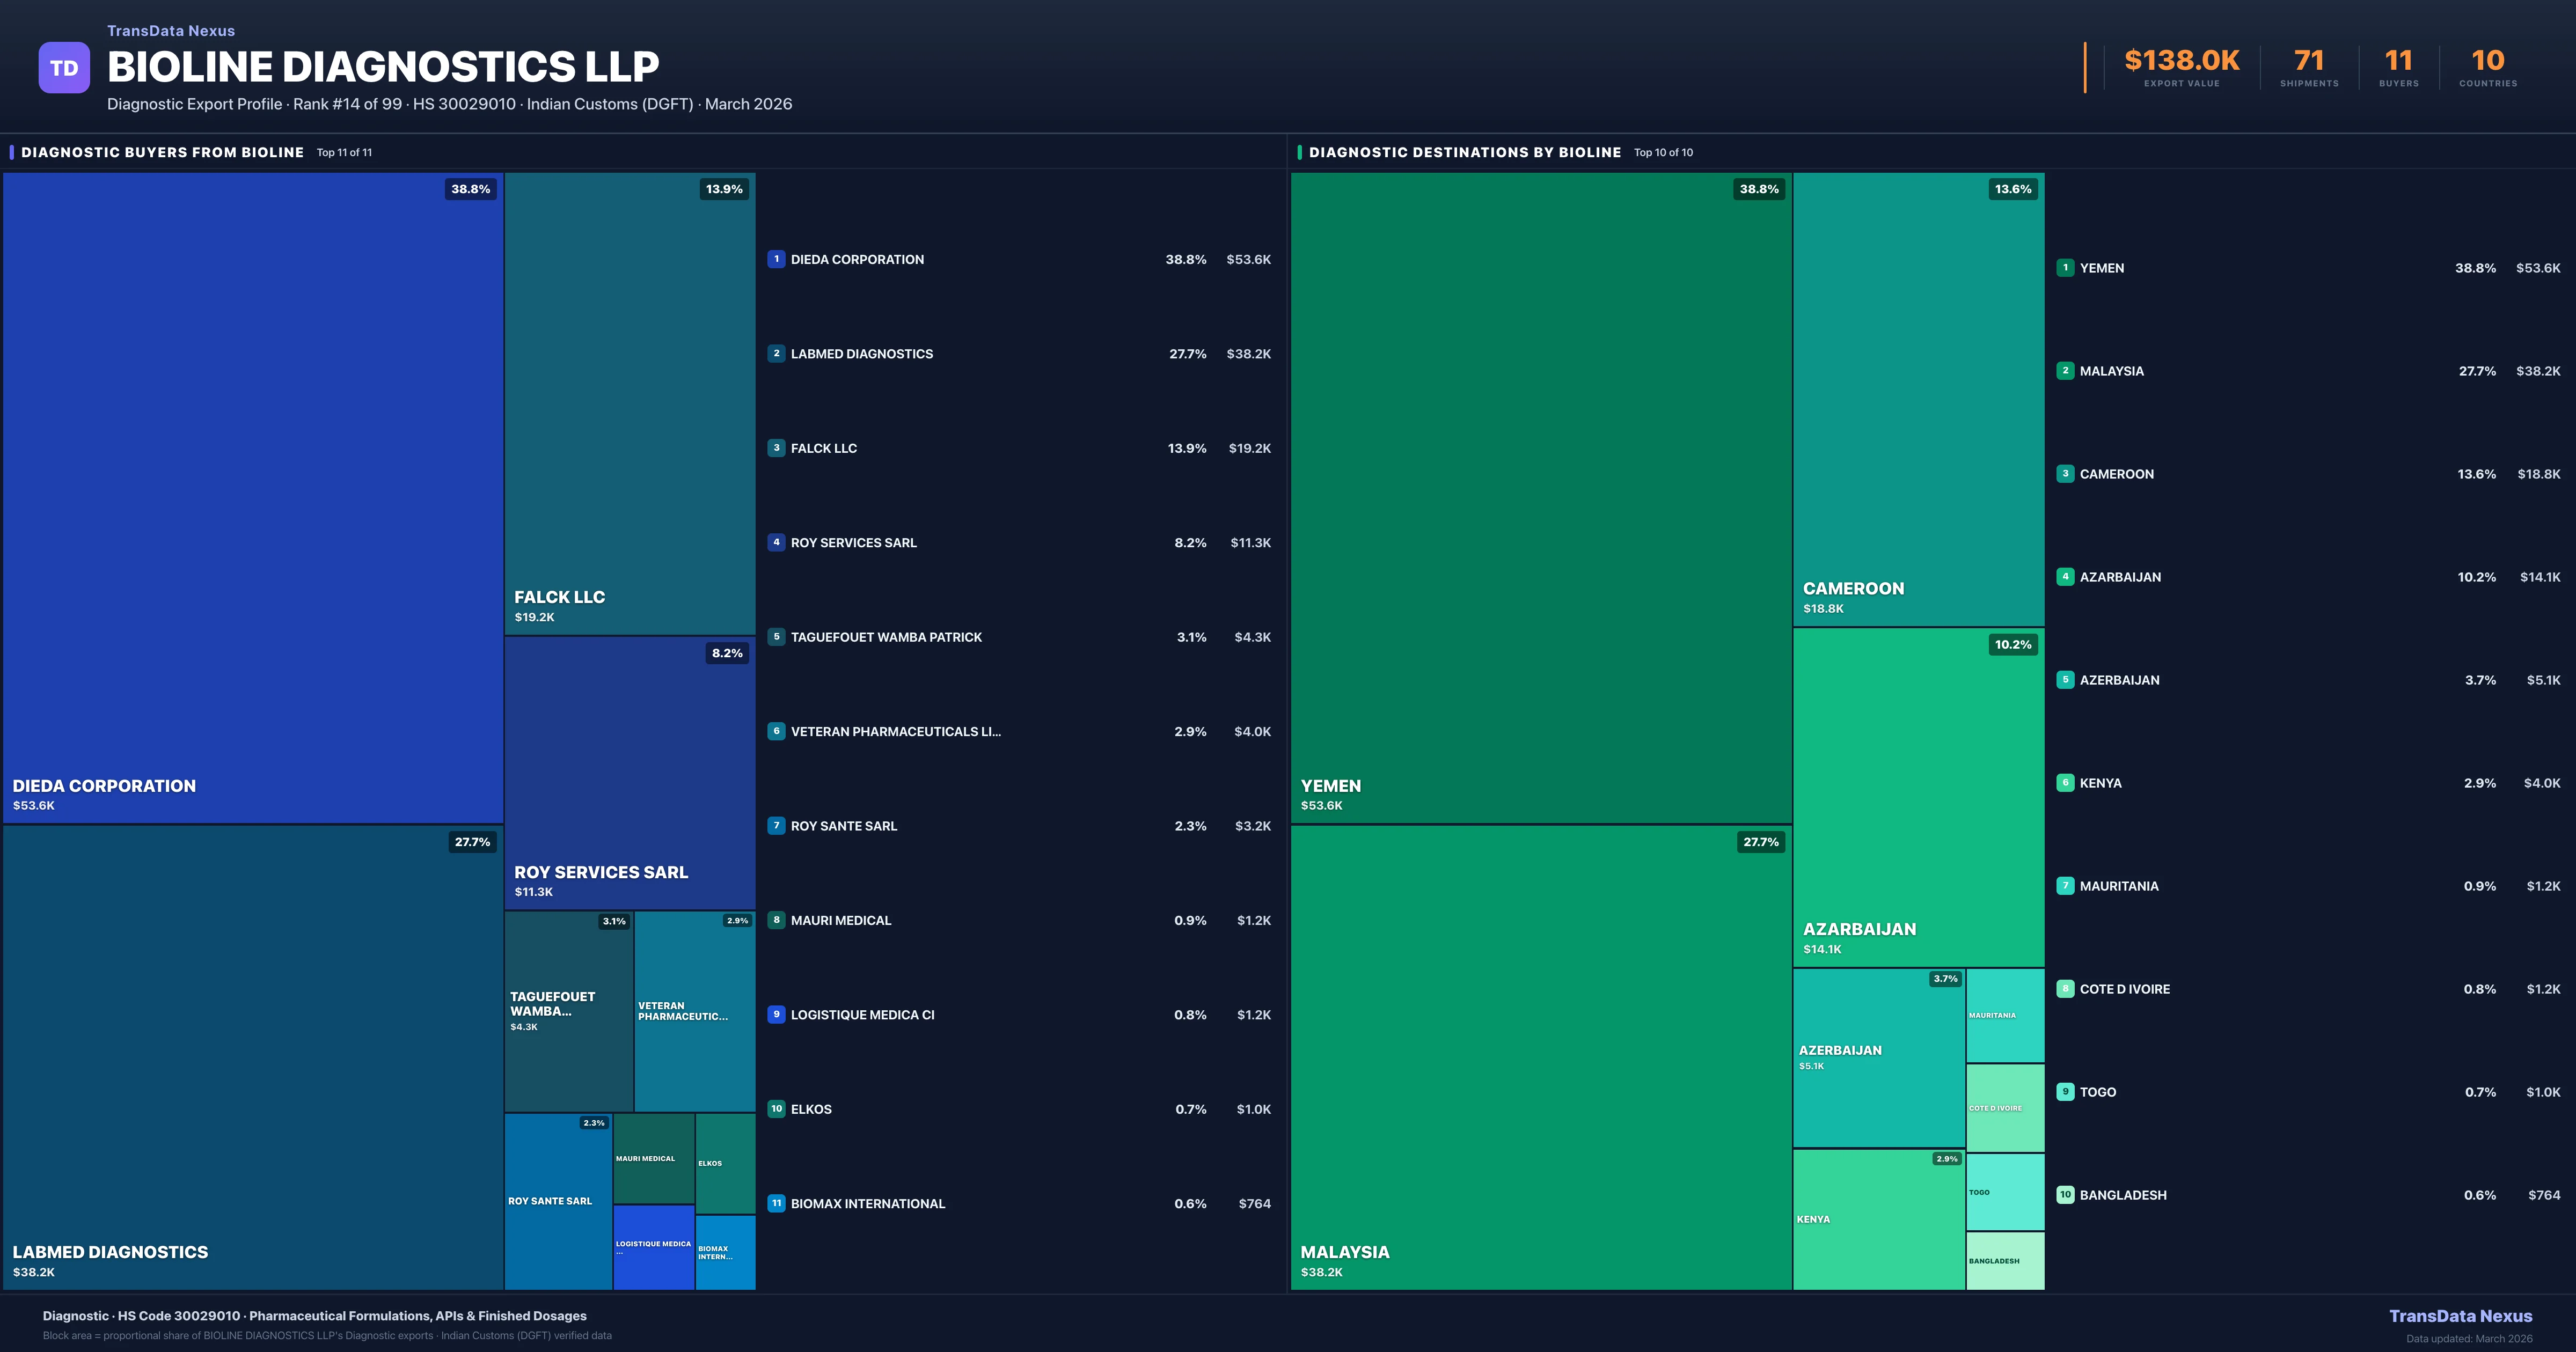Click the FALCK LLC treemap block

click(x=630, y=400)
